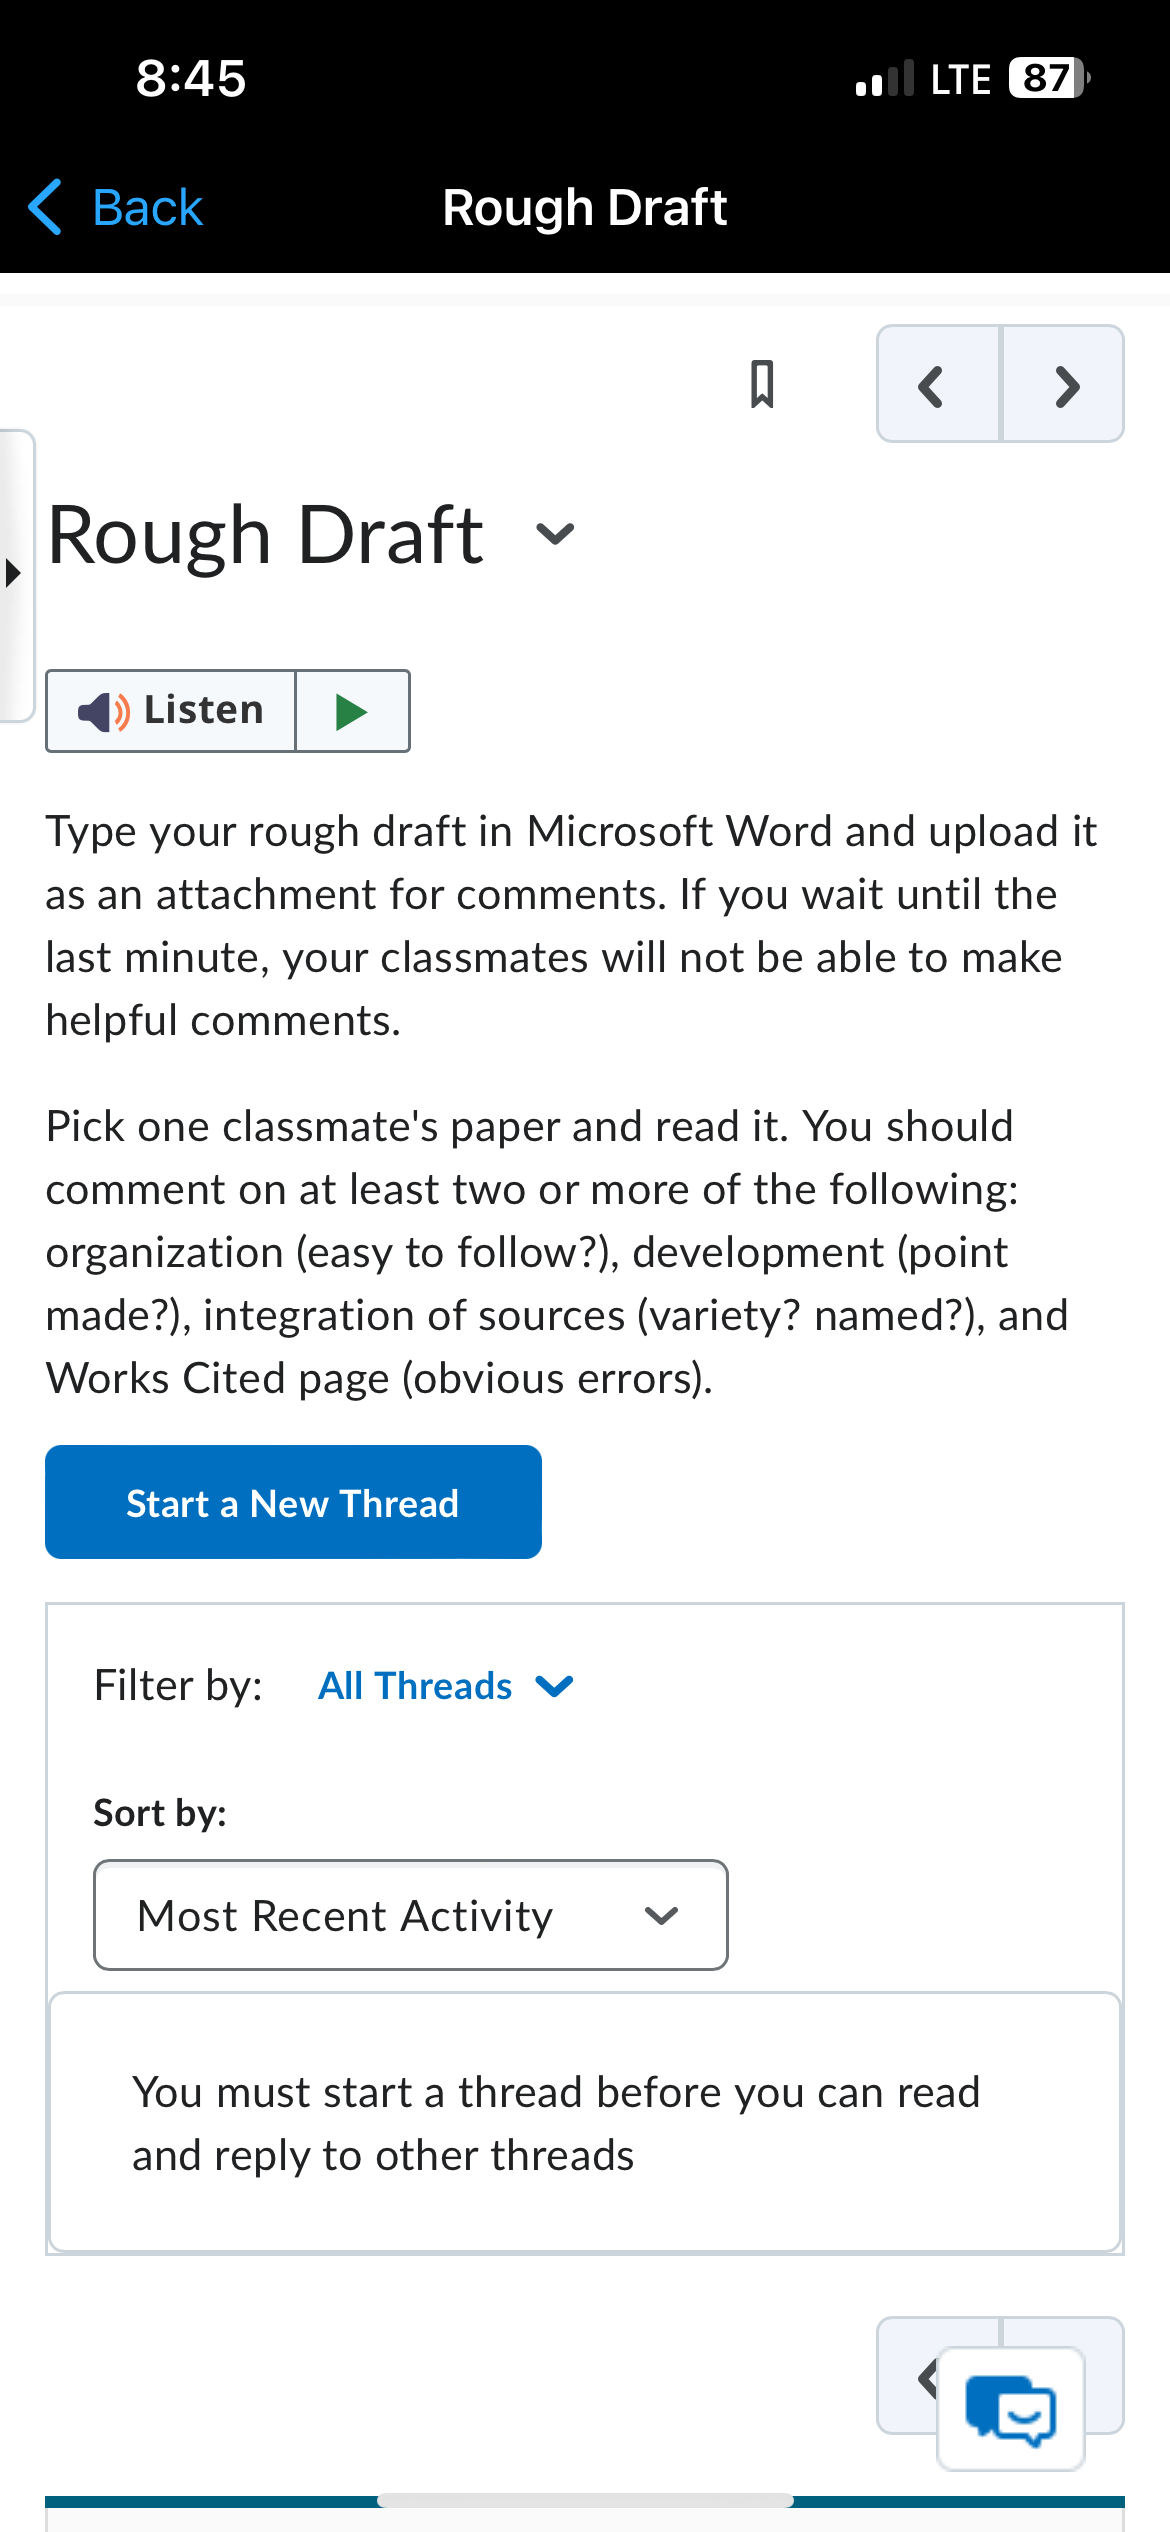Screen dimensions: 1170x2532
Task: Tap the battery indicator in status bar
Action: 1047,78
